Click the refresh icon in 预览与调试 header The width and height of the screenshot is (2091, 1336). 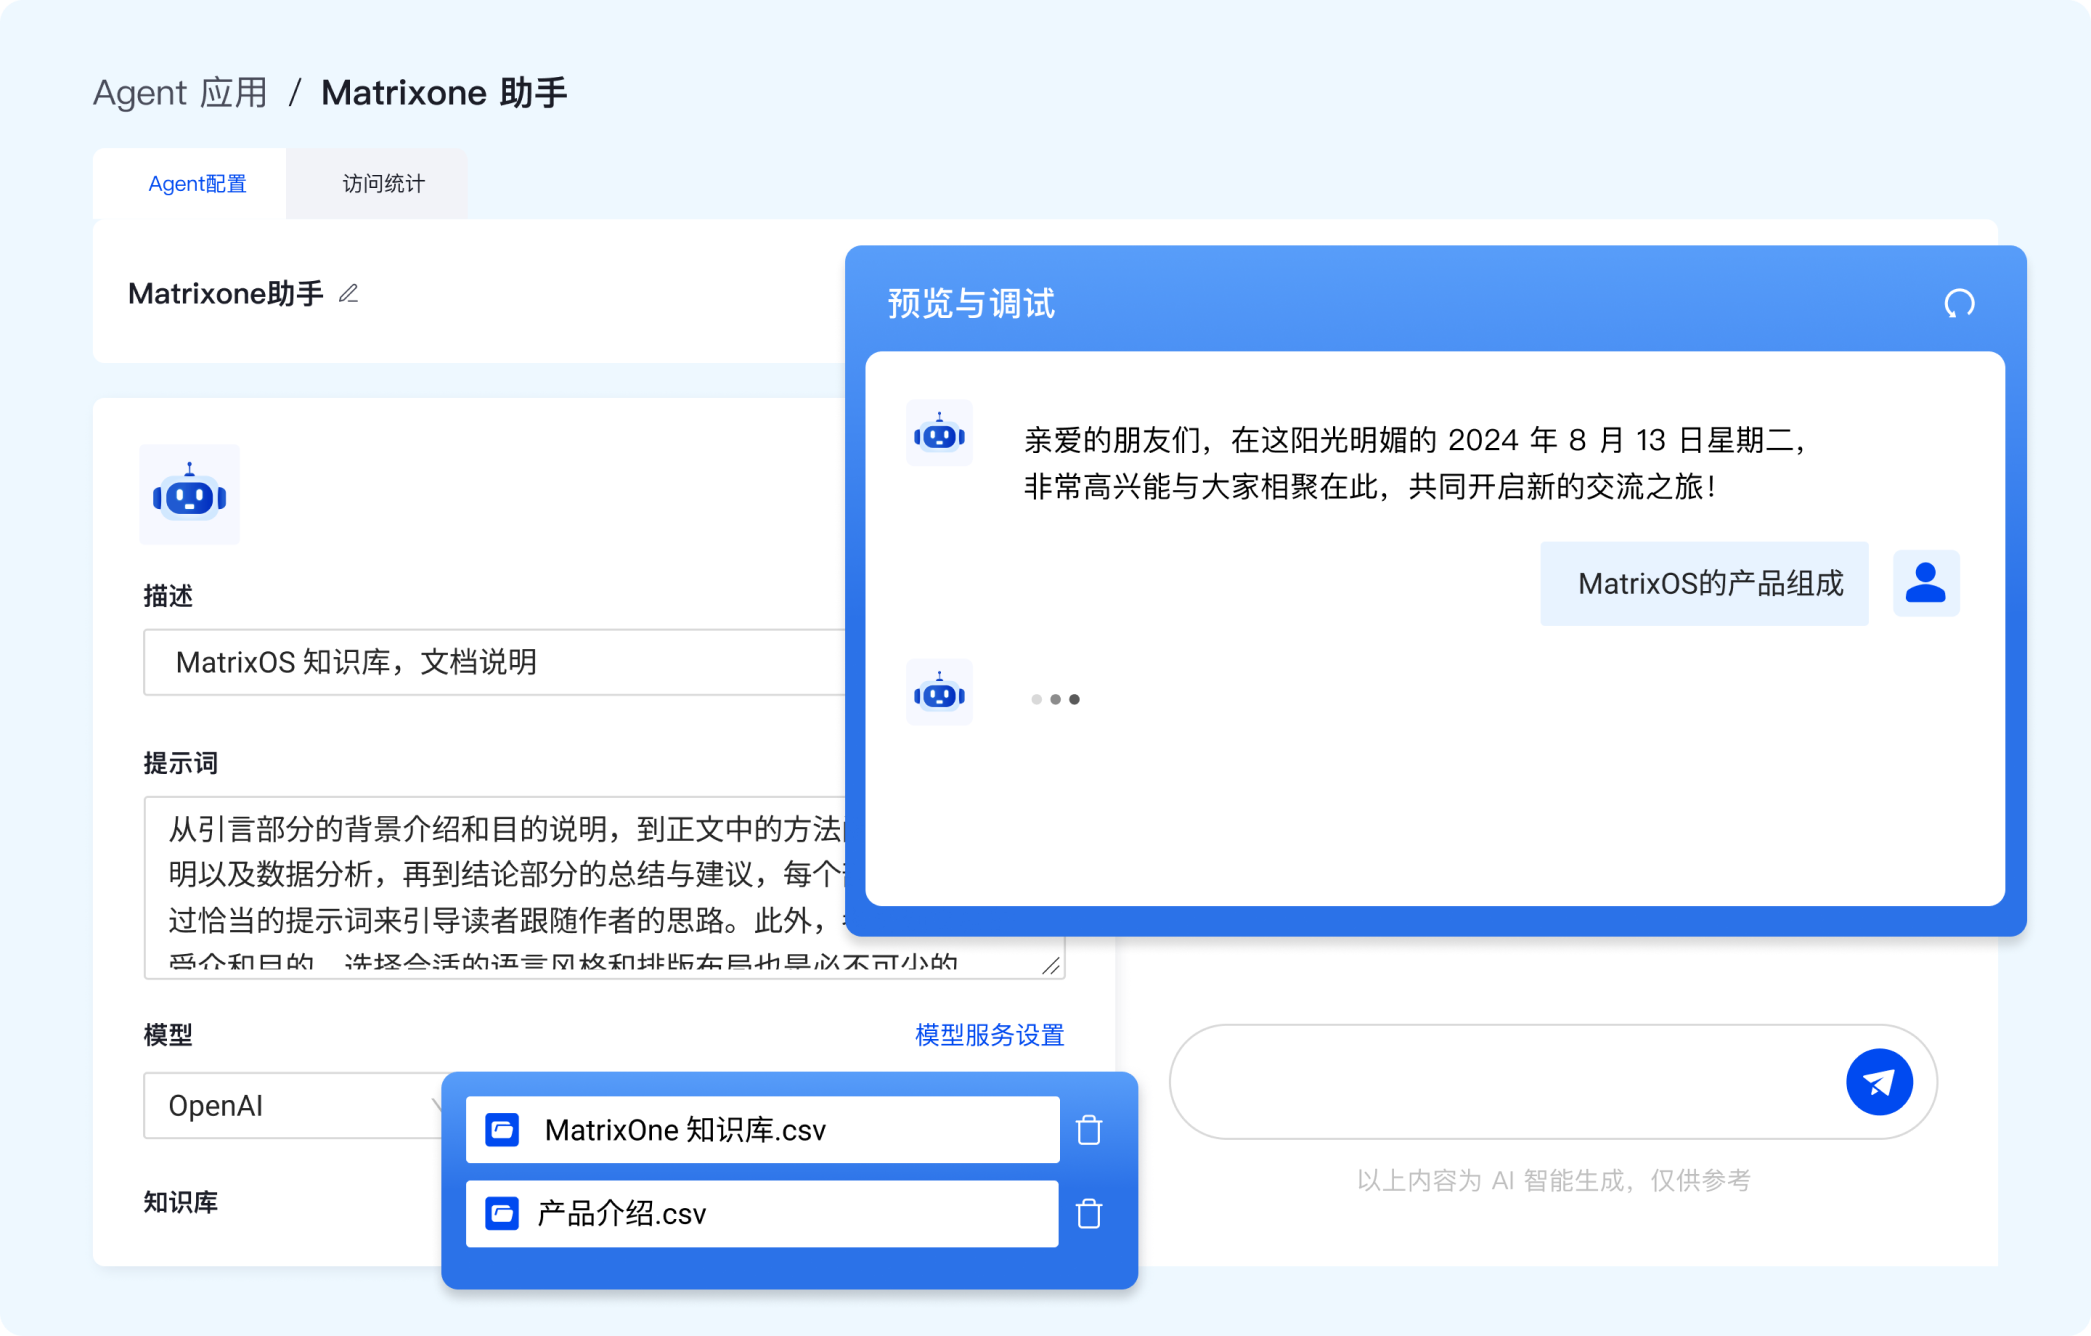click(x=1959, y=303)
